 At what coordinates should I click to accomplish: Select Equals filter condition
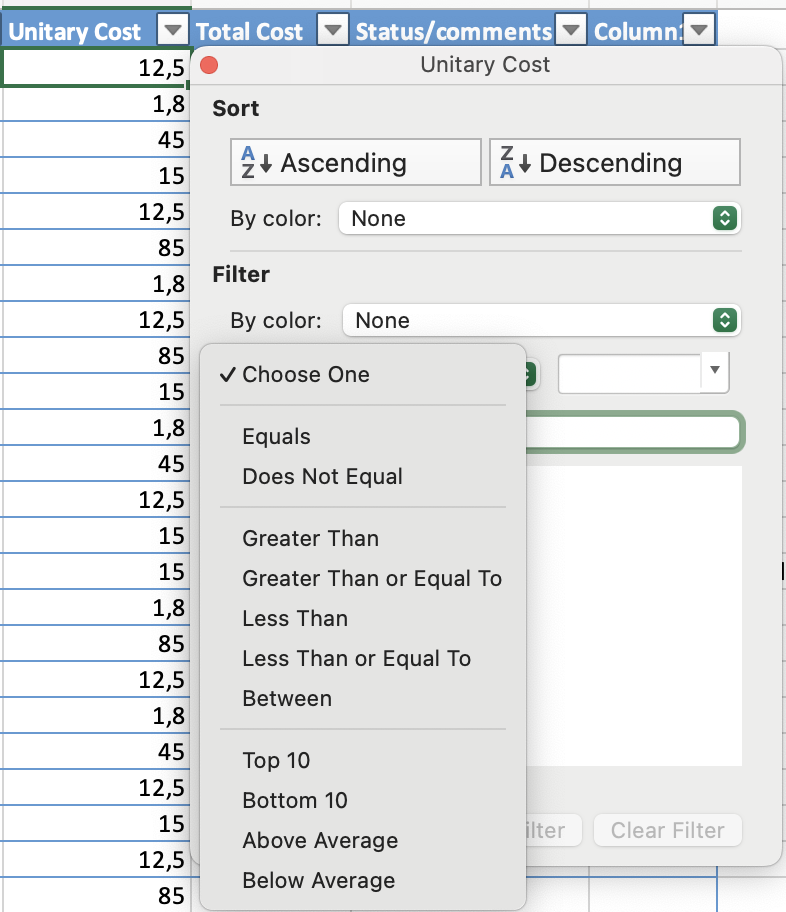276,436
